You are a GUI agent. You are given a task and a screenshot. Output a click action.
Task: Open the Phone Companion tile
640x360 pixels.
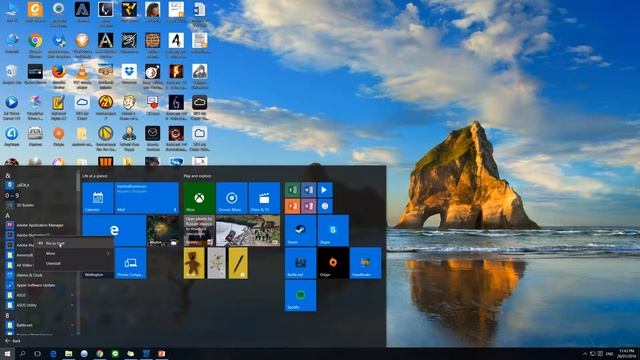point(131,263)
